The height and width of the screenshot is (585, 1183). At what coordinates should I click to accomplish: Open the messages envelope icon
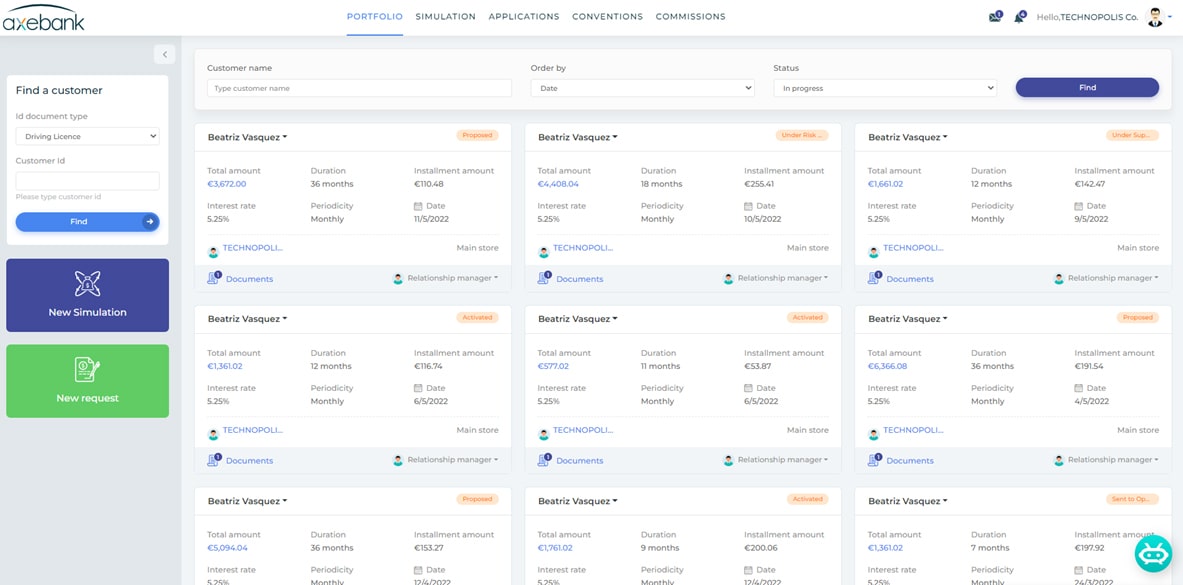pos(994,17)
